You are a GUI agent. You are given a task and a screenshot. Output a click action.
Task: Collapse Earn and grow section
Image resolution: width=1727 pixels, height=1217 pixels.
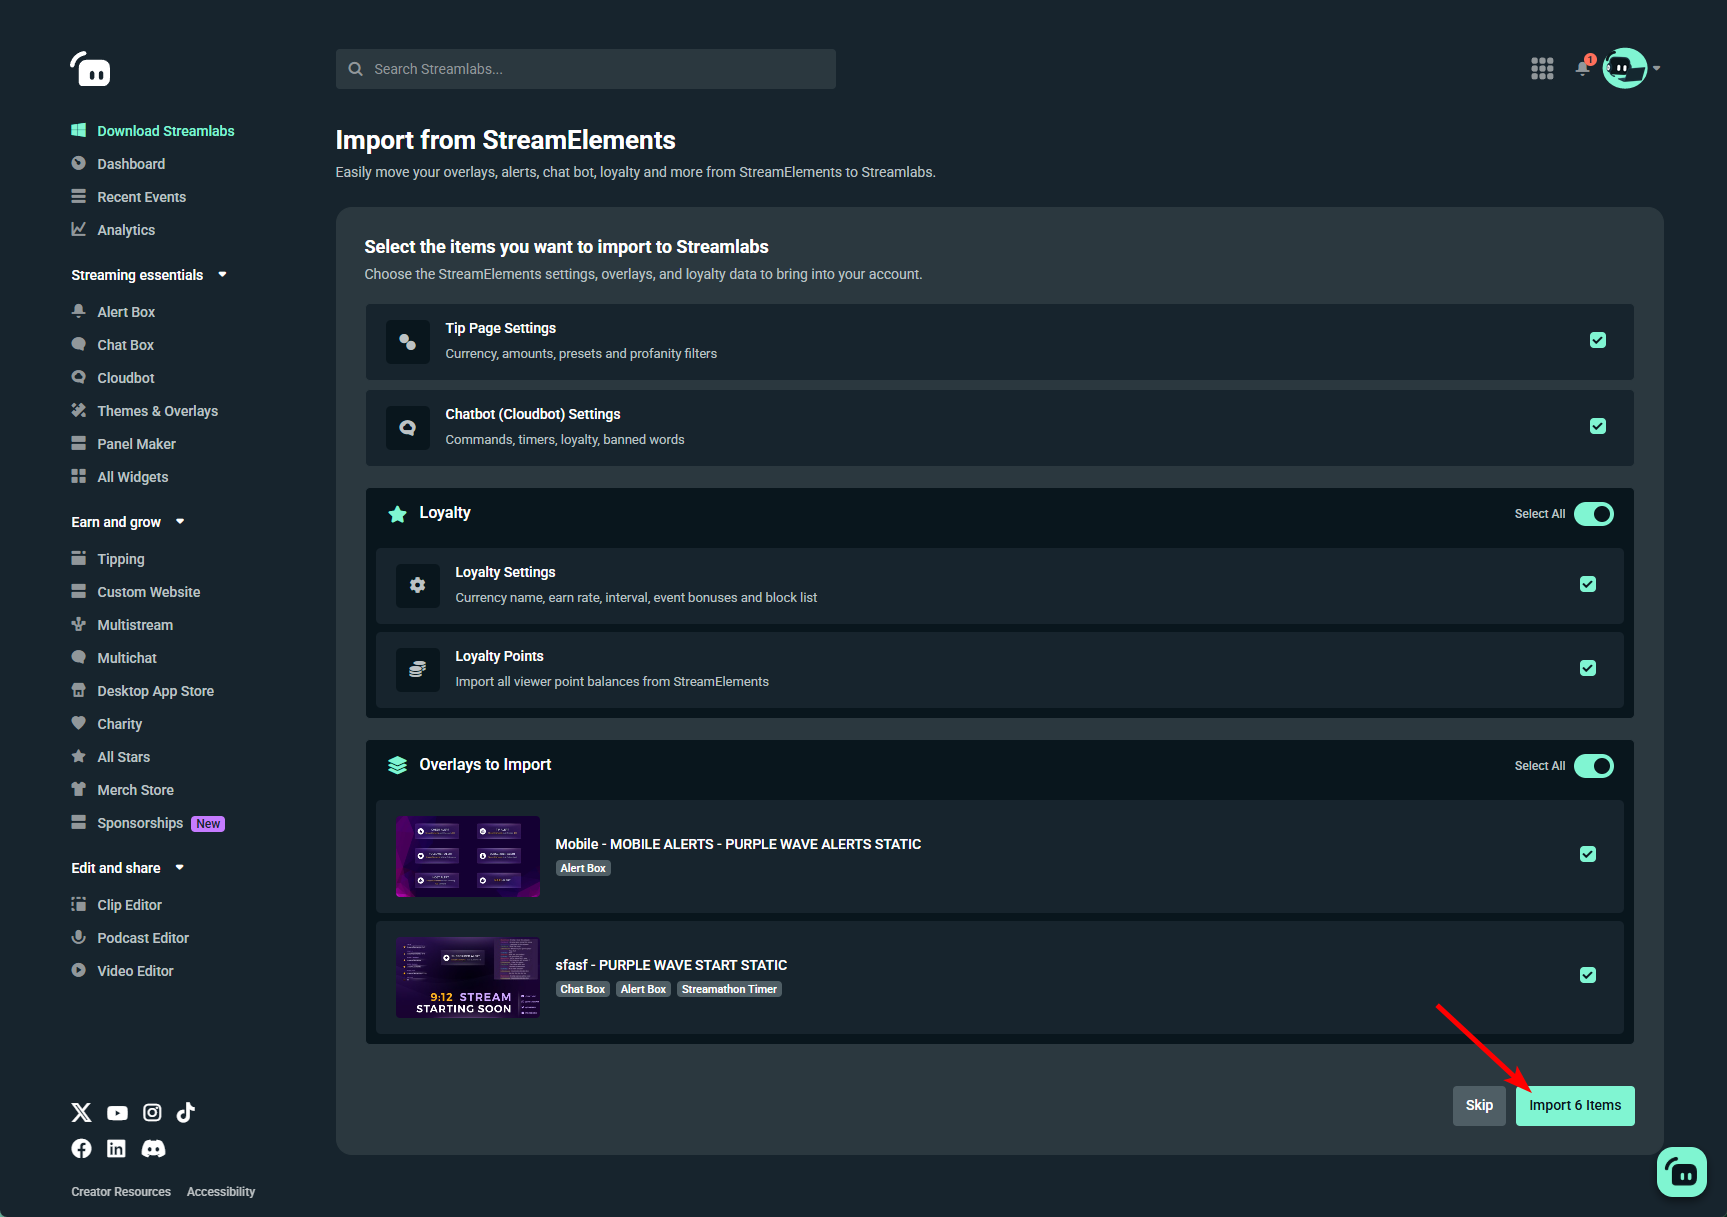tap(128, 522)
